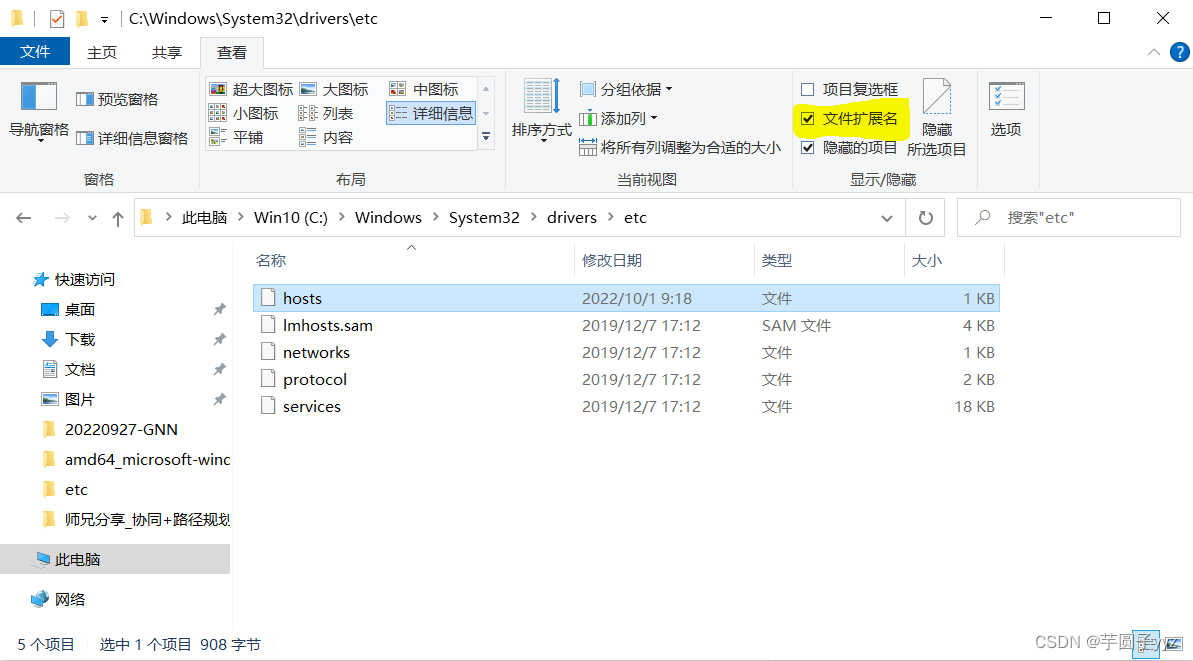Open the File (文件) tab
The height and width of the screenshot is (661, 1193).
click(35, 52)
